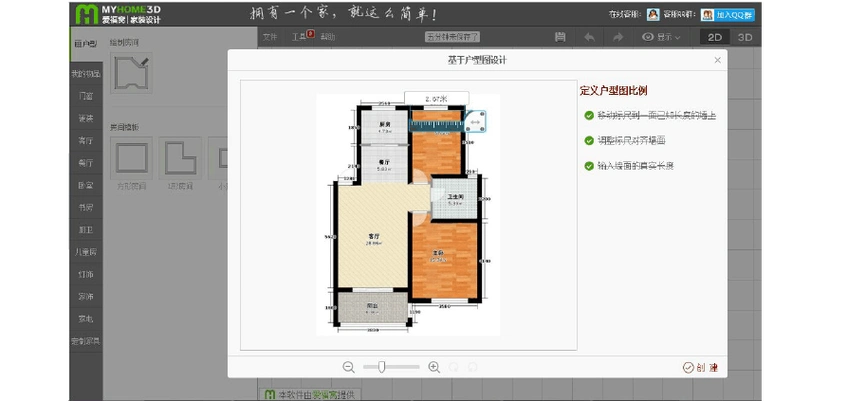This screenshot has height=401, width=847.
Task: Click the 创建 create button
Action: (x=701, y=367)
